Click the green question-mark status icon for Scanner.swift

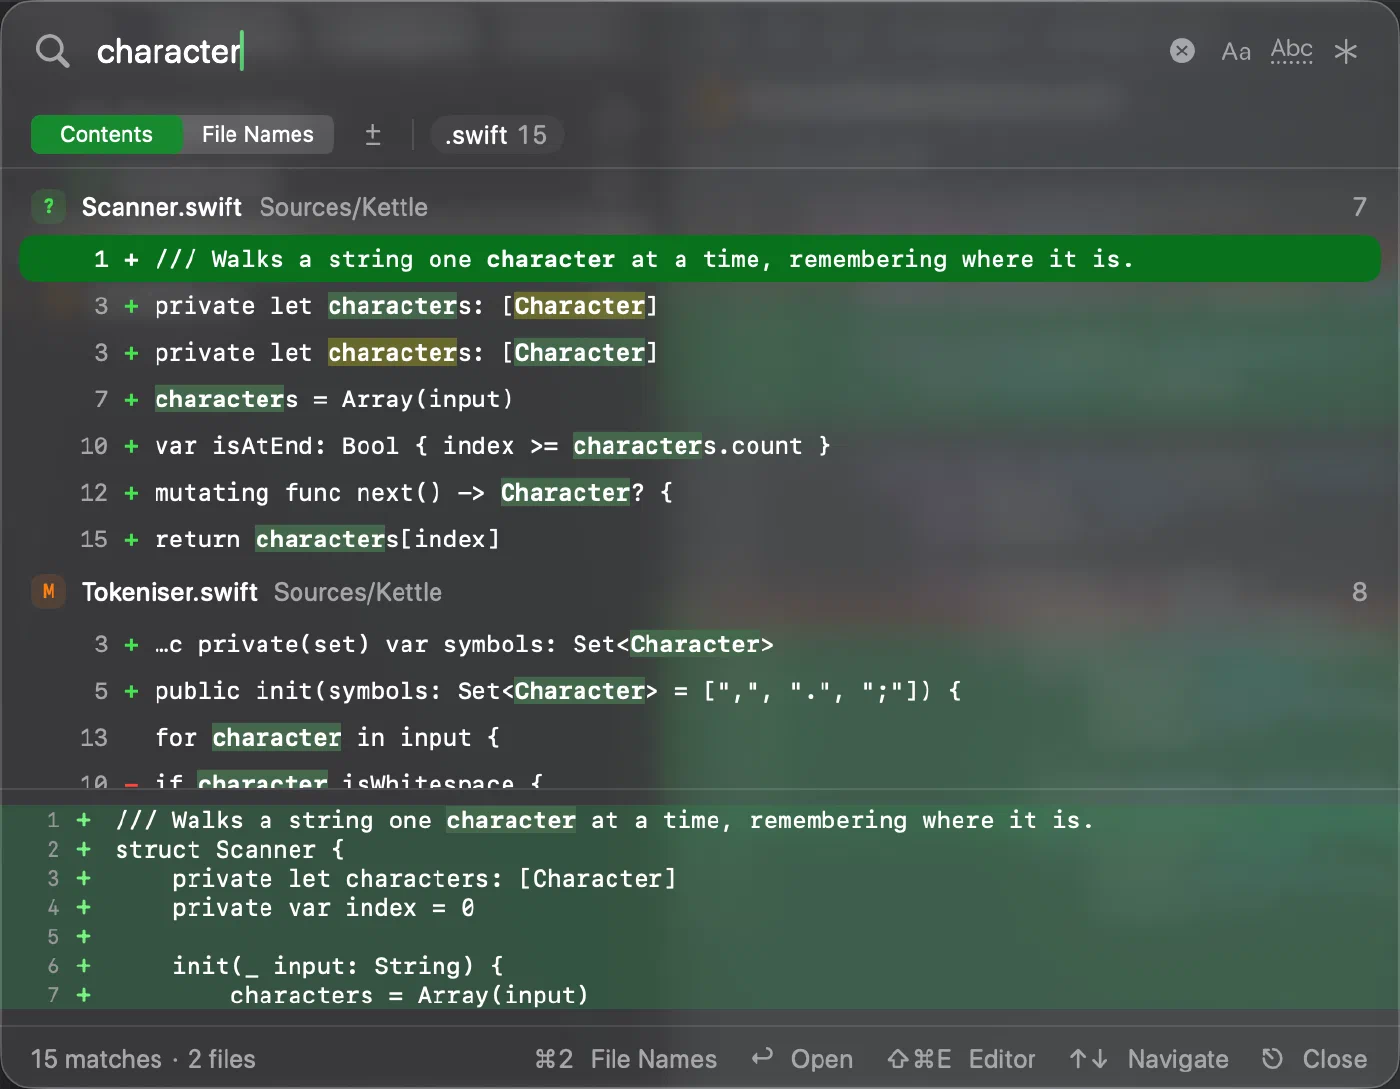tap(48, 207)
